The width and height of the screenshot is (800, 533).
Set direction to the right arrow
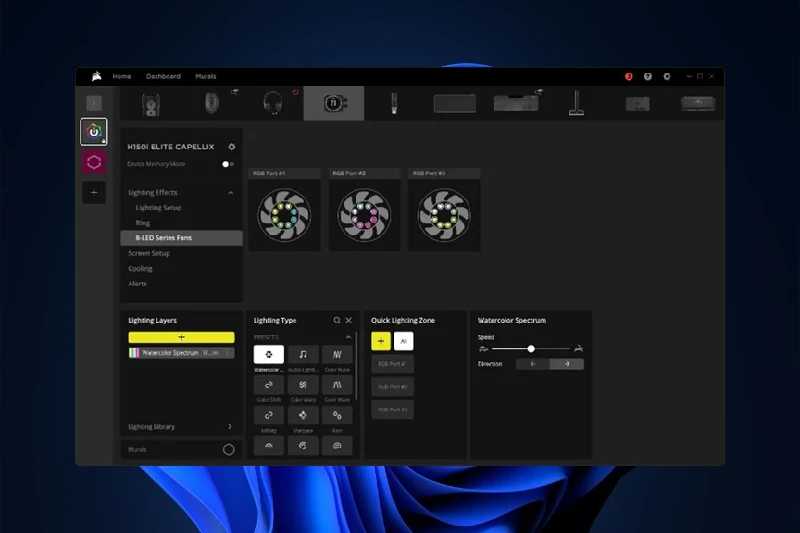click(x=567, y=364)
